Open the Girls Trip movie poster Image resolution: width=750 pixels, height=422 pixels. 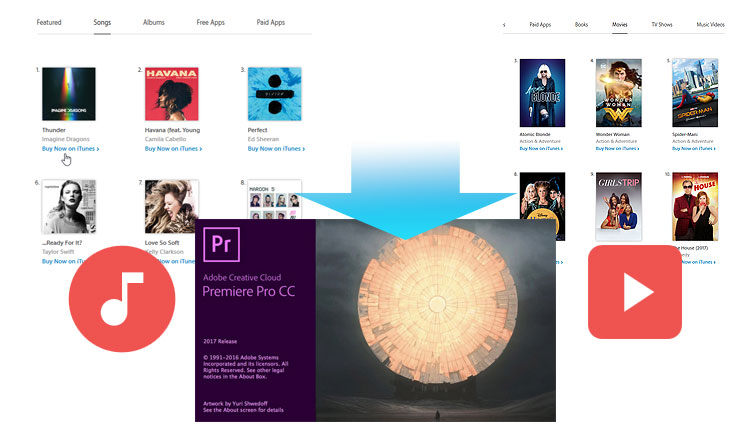point(617,206)
